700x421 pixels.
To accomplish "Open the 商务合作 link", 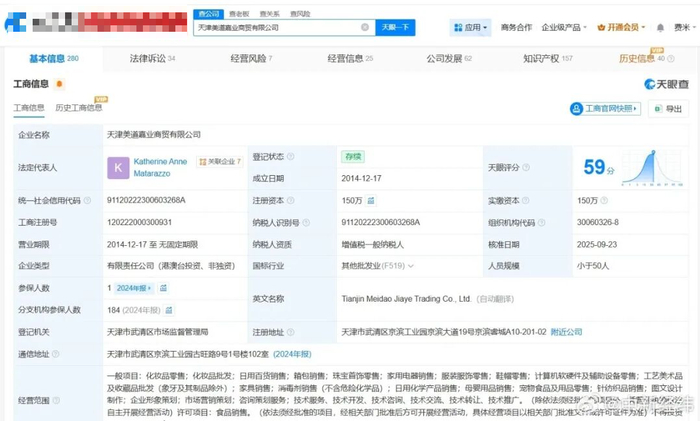I will click(x=516, y=28).
